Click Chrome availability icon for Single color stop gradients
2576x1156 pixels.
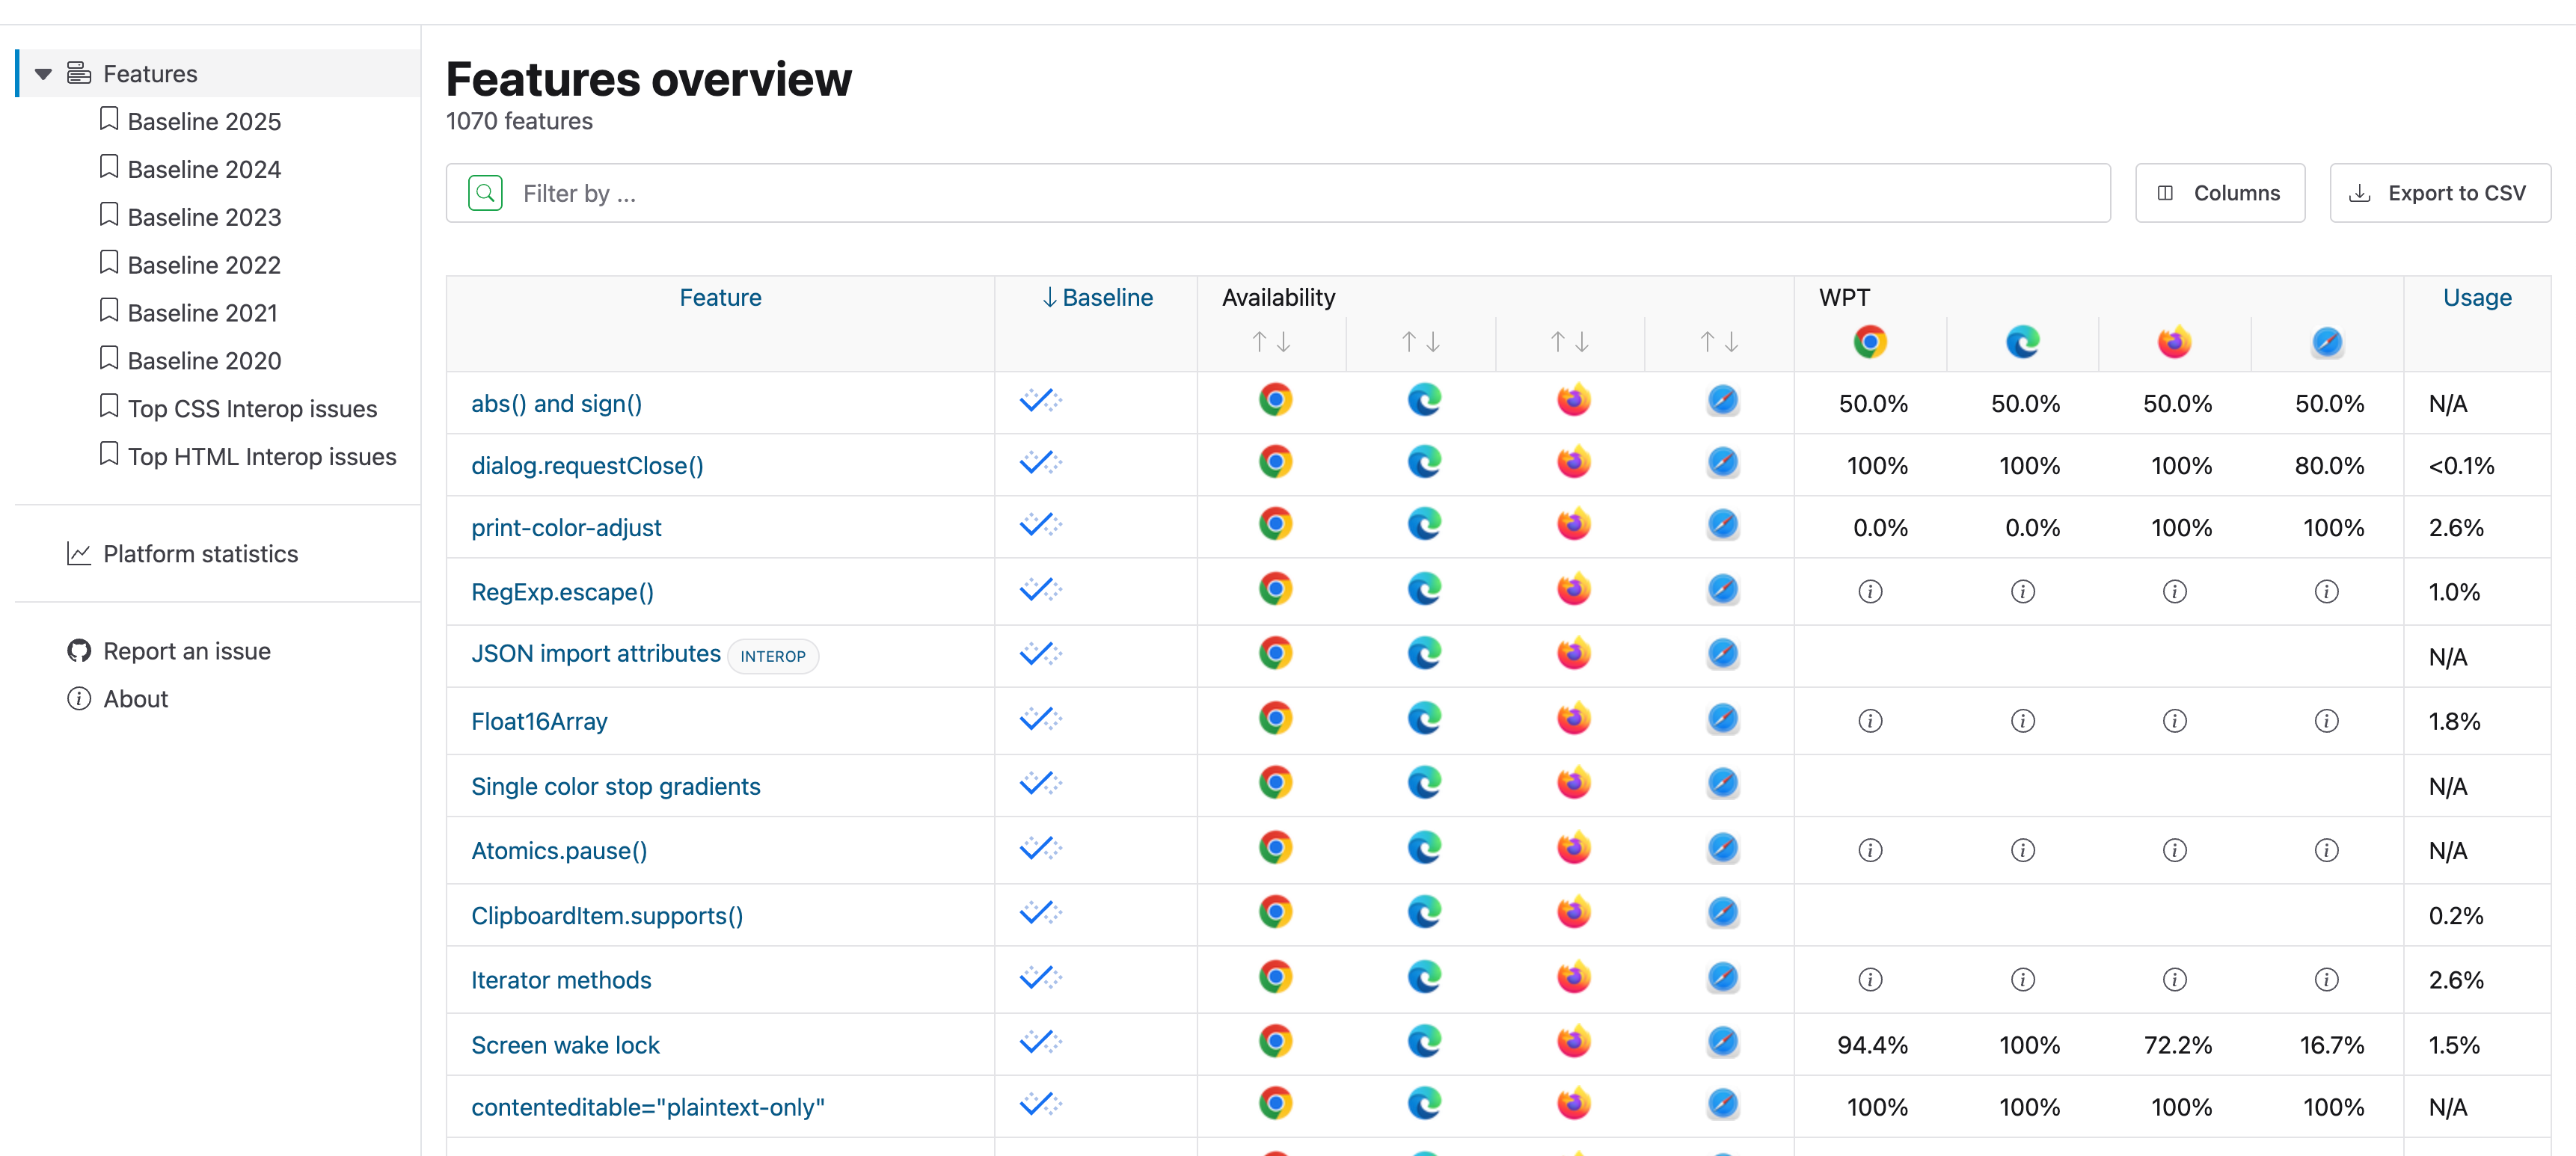point(1275,783)
